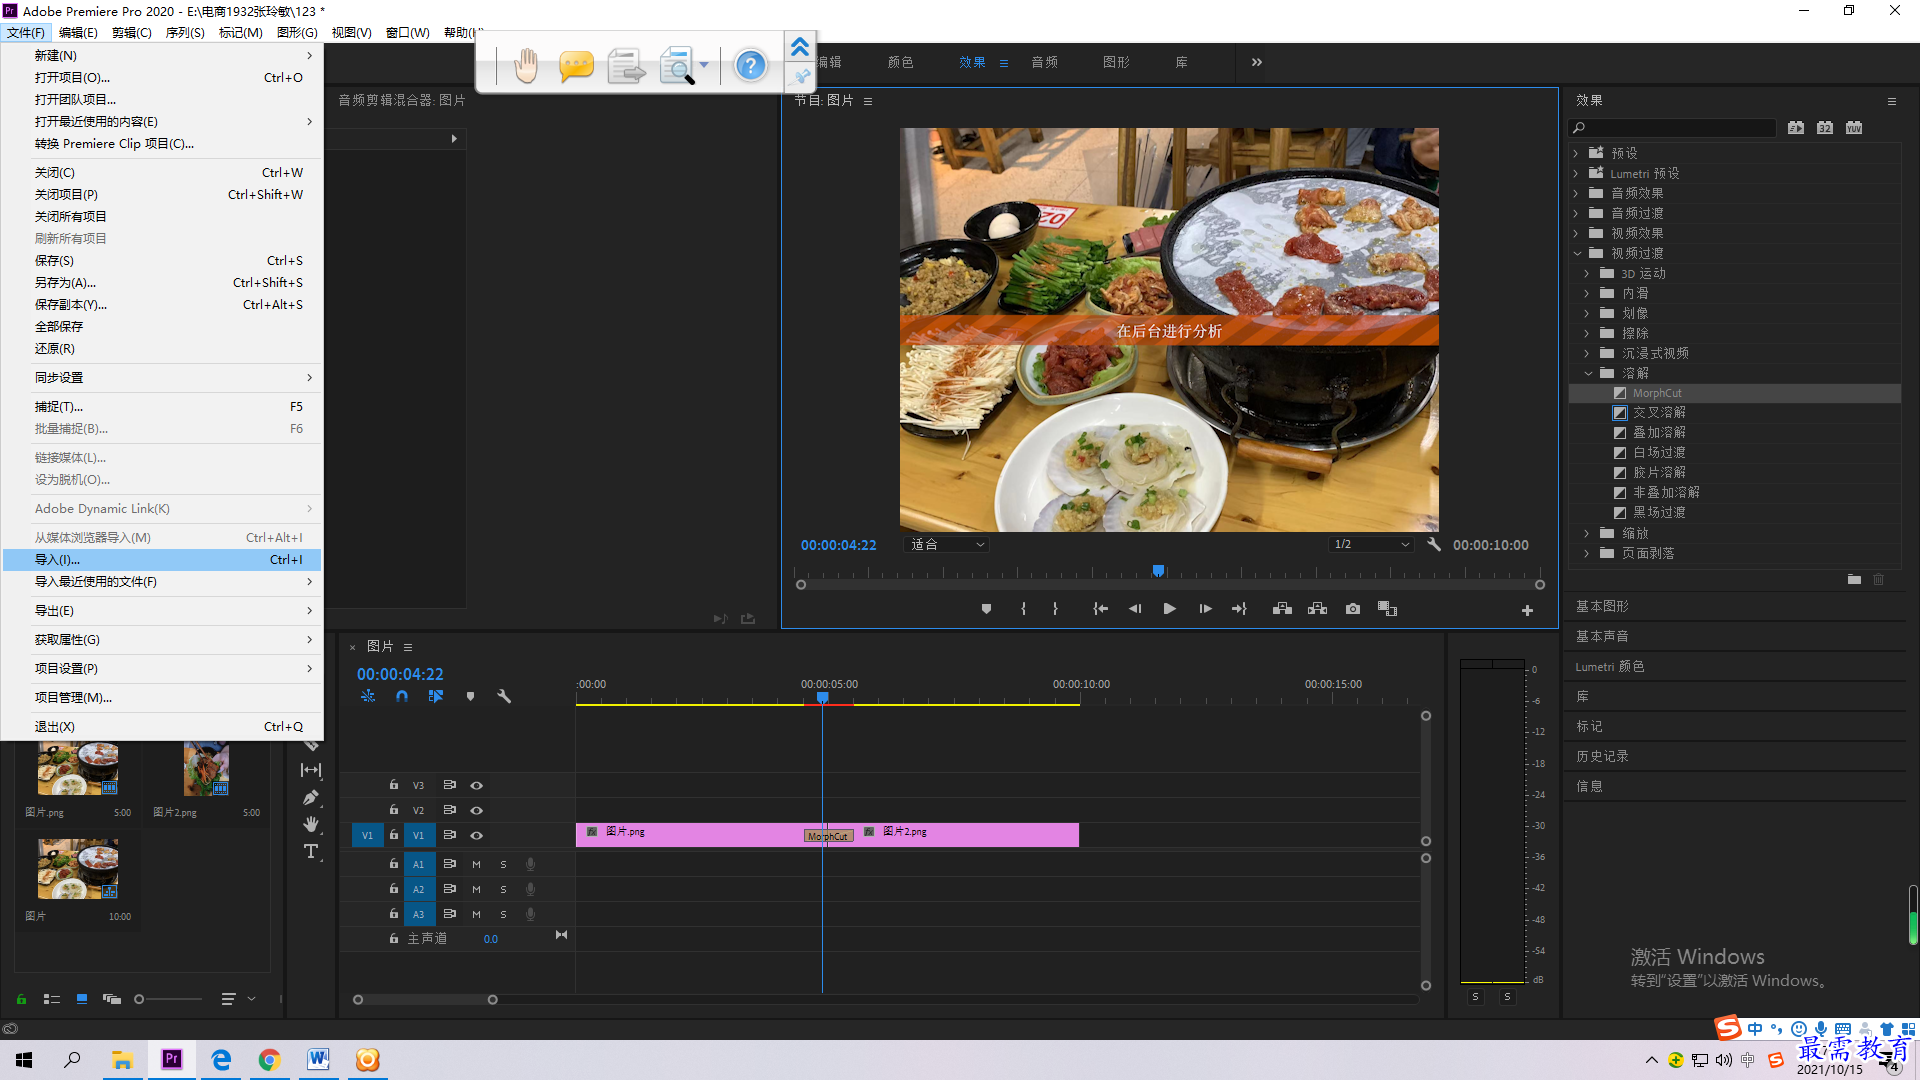Select 图片2.png thumbnail in project panel
1920x1080 pixels.
(x=207, y=768)
